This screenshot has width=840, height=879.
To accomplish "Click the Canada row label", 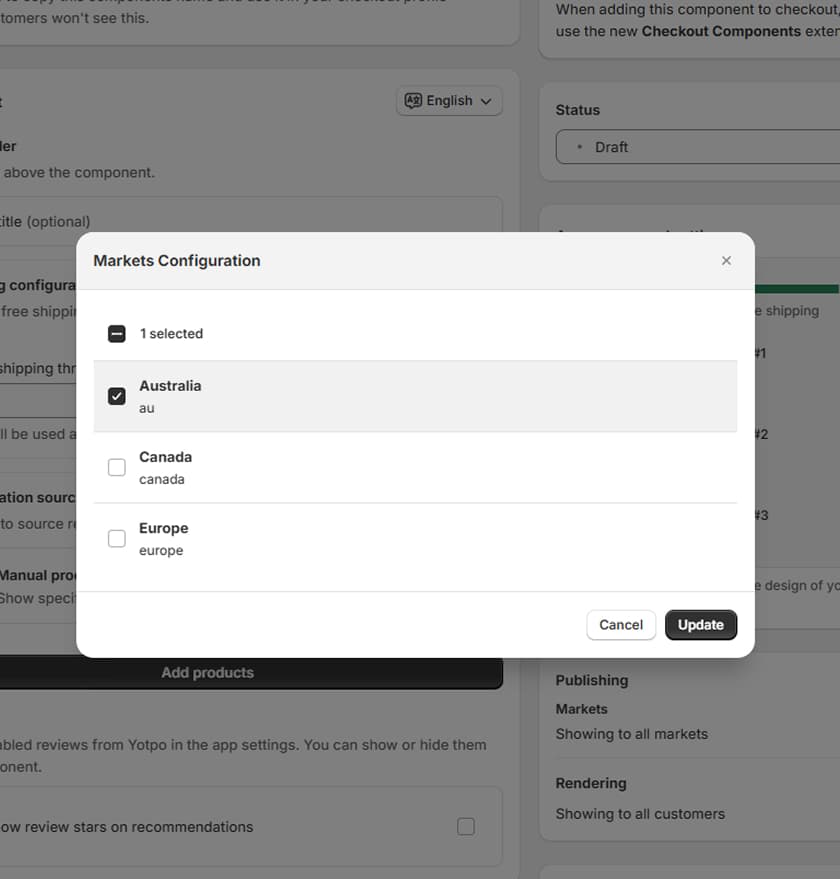I will tap(165, 457).
